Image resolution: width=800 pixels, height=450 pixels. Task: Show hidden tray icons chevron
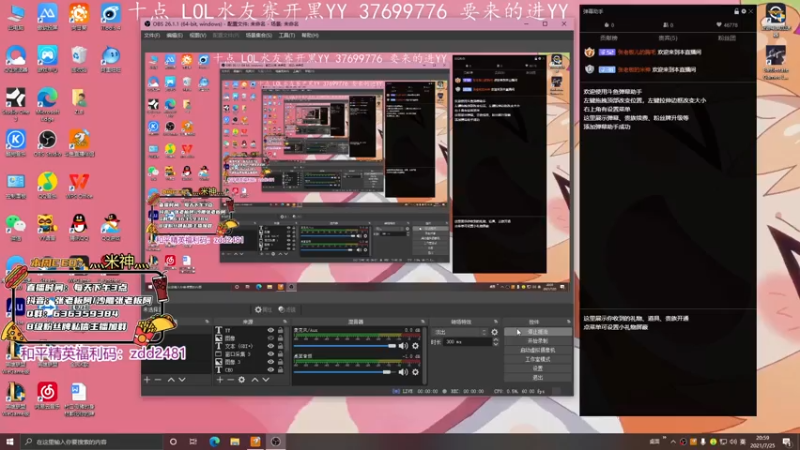[x=673, y=442]
